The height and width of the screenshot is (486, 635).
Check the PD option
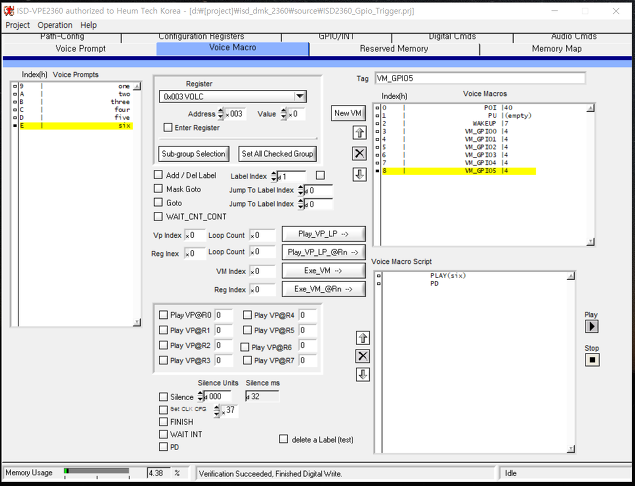pos(164,447)
